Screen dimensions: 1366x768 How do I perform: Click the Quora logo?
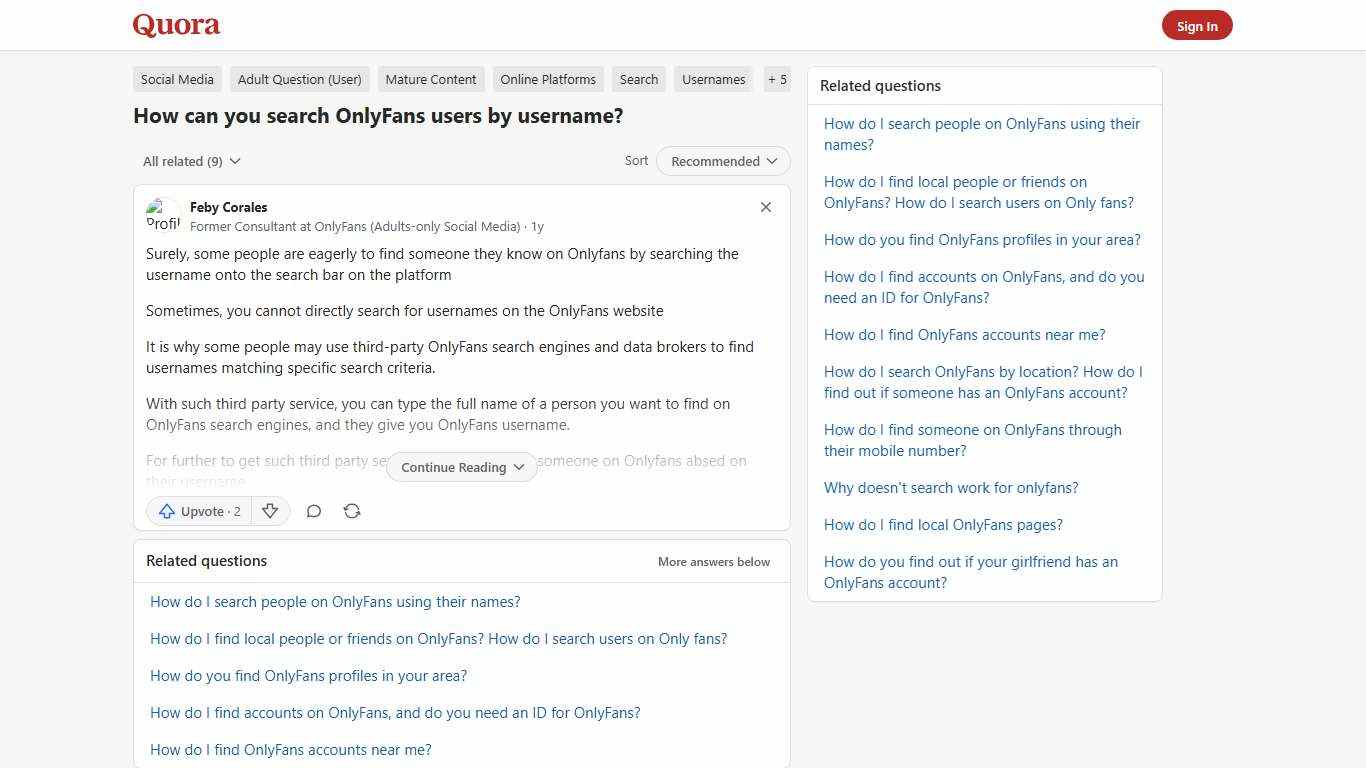tap(175, 24)
